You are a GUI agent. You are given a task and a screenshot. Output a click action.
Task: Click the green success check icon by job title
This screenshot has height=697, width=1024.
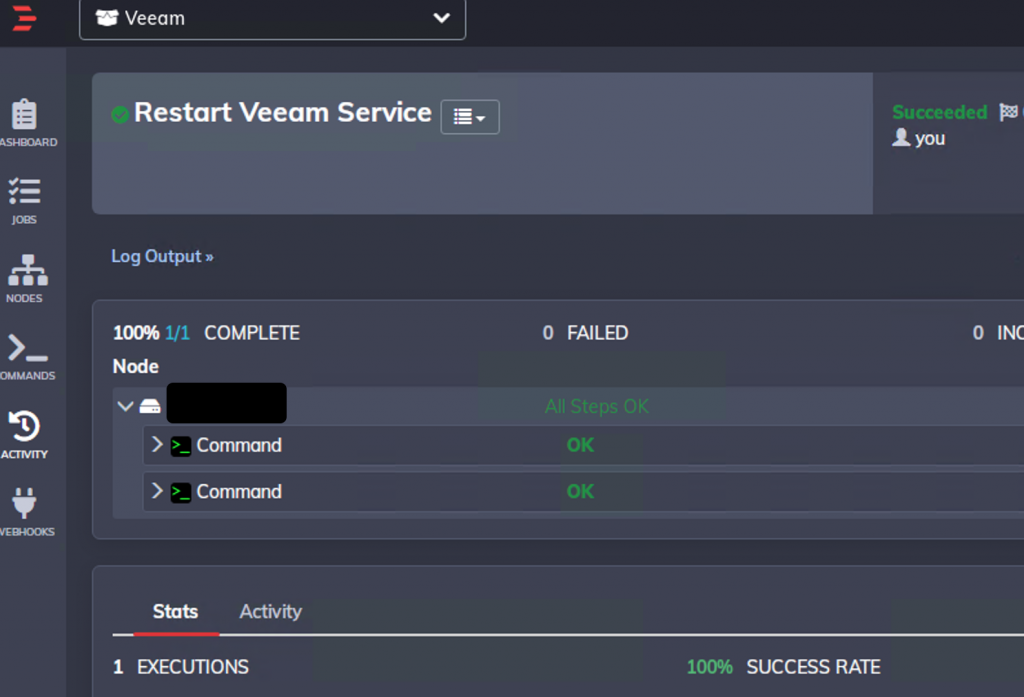[x=120, y=114]
